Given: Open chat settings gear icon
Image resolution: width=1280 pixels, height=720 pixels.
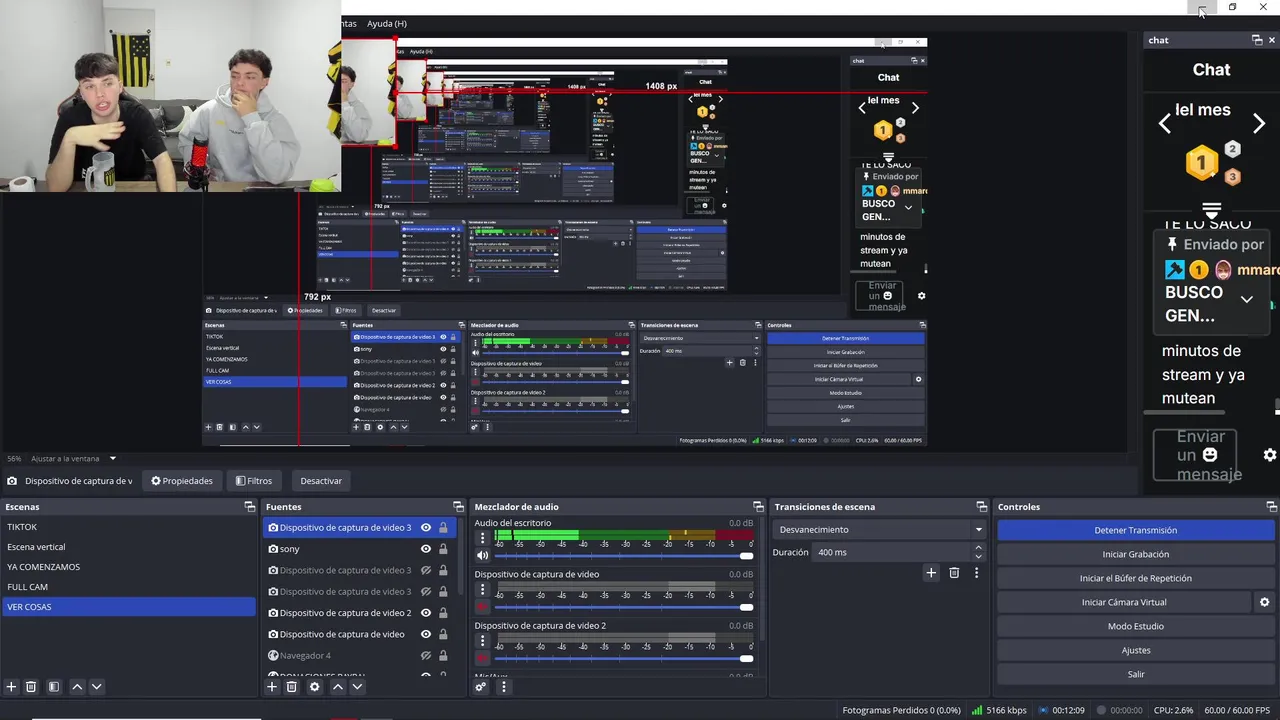Looking at the screenshot, I should [1270, 455].
